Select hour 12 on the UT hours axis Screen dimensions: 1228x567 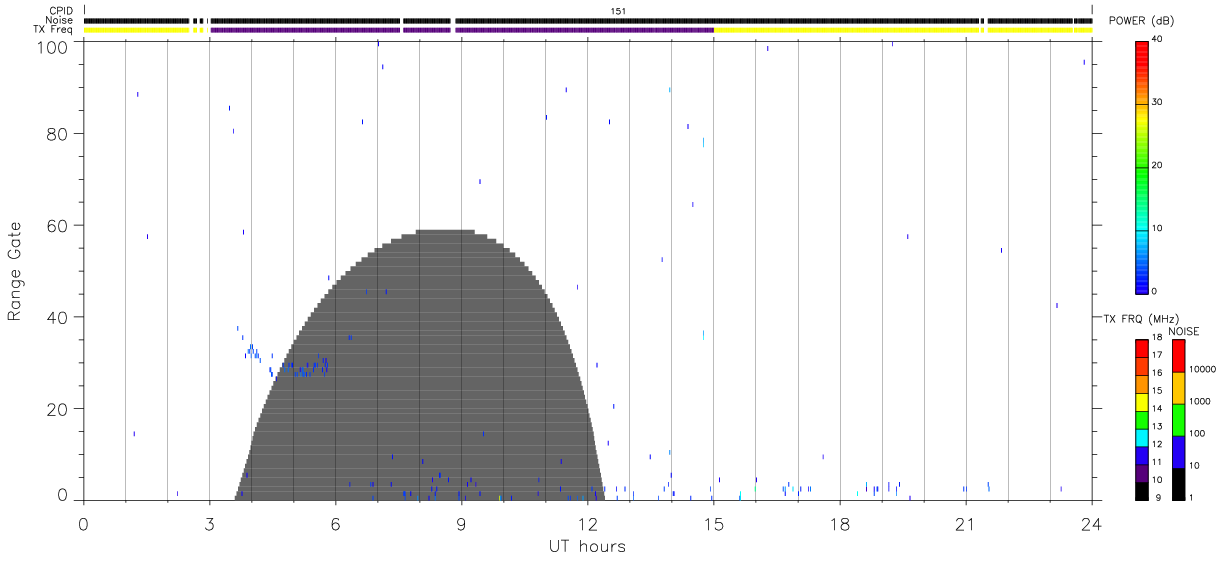coord(587,523)
